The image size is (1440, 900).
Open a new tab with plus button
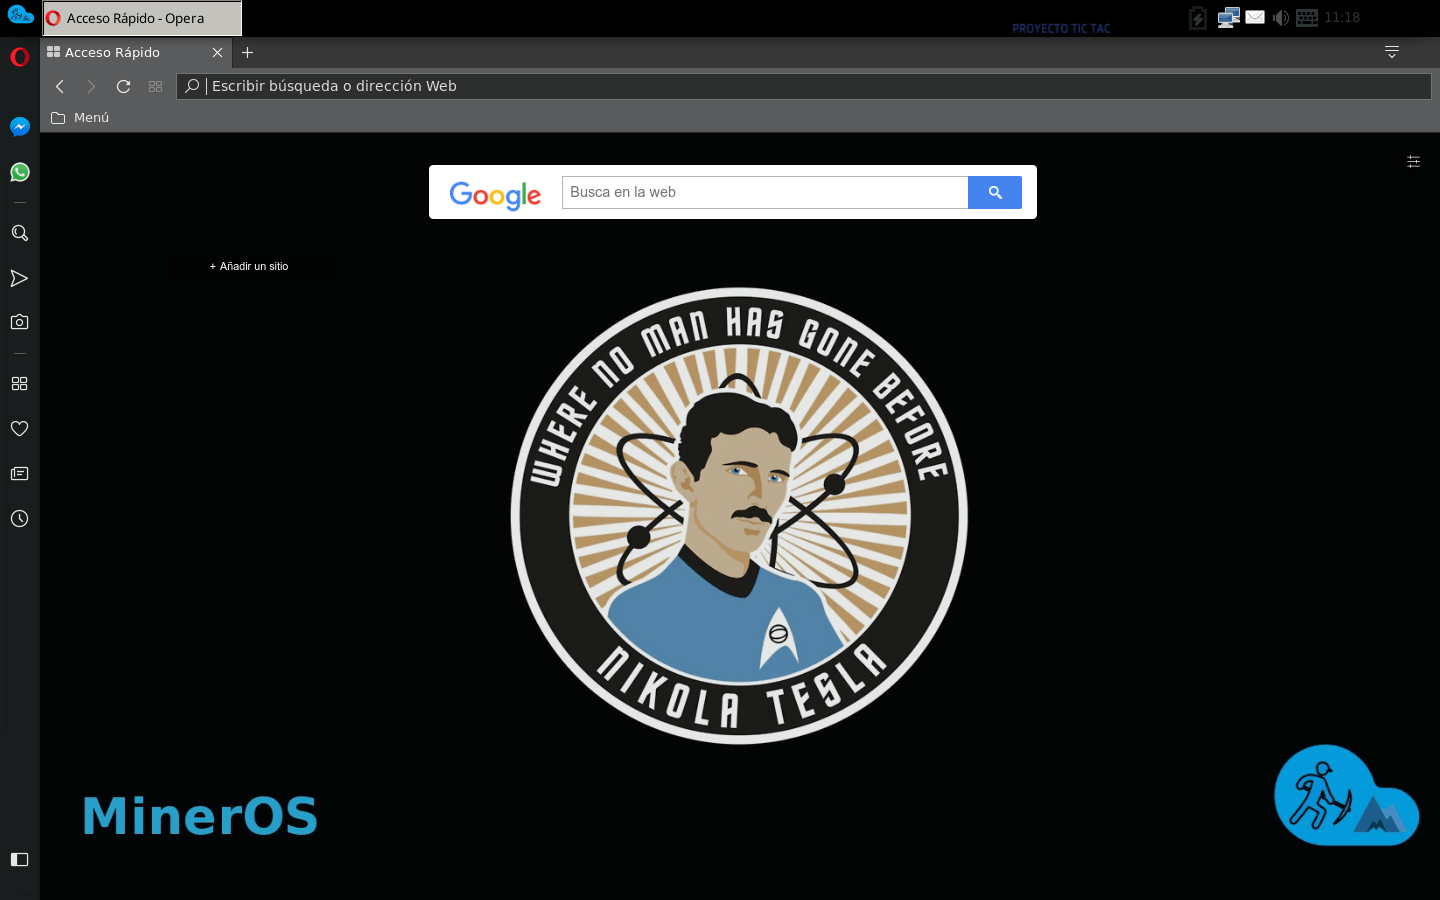[x=248, y=53]
